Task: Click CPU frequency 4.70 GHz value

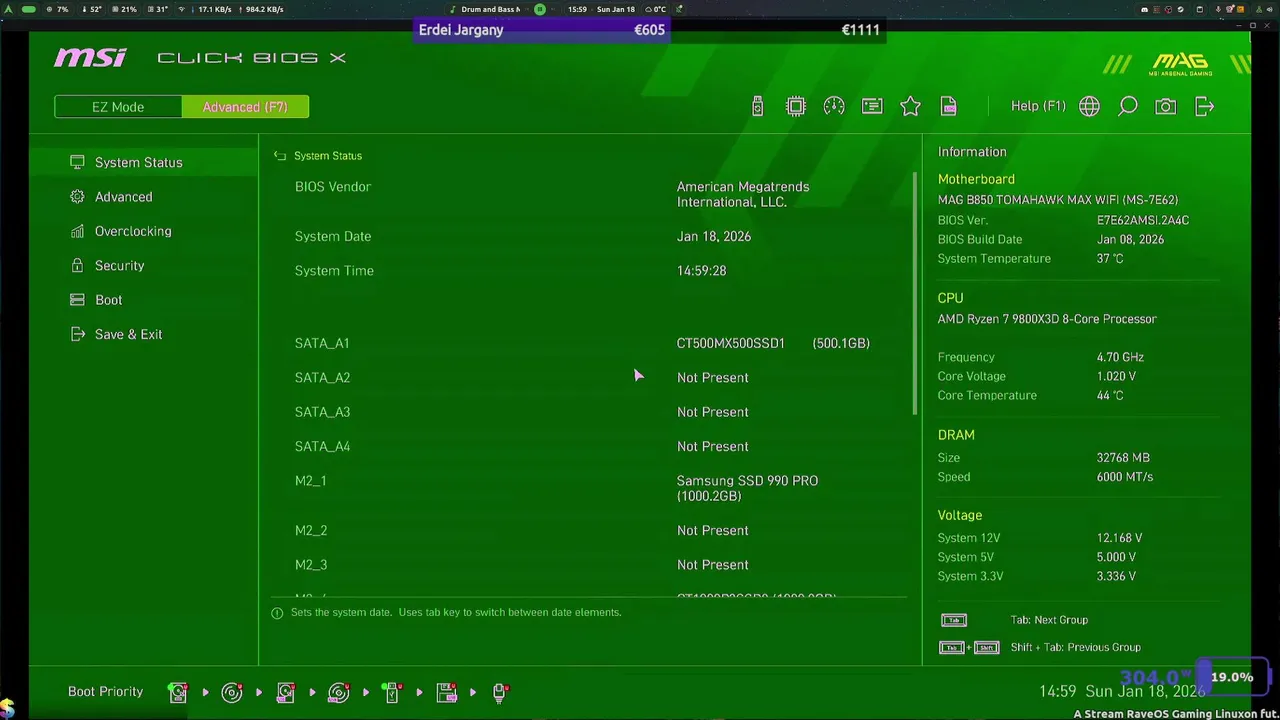Action: [1120, 357]
